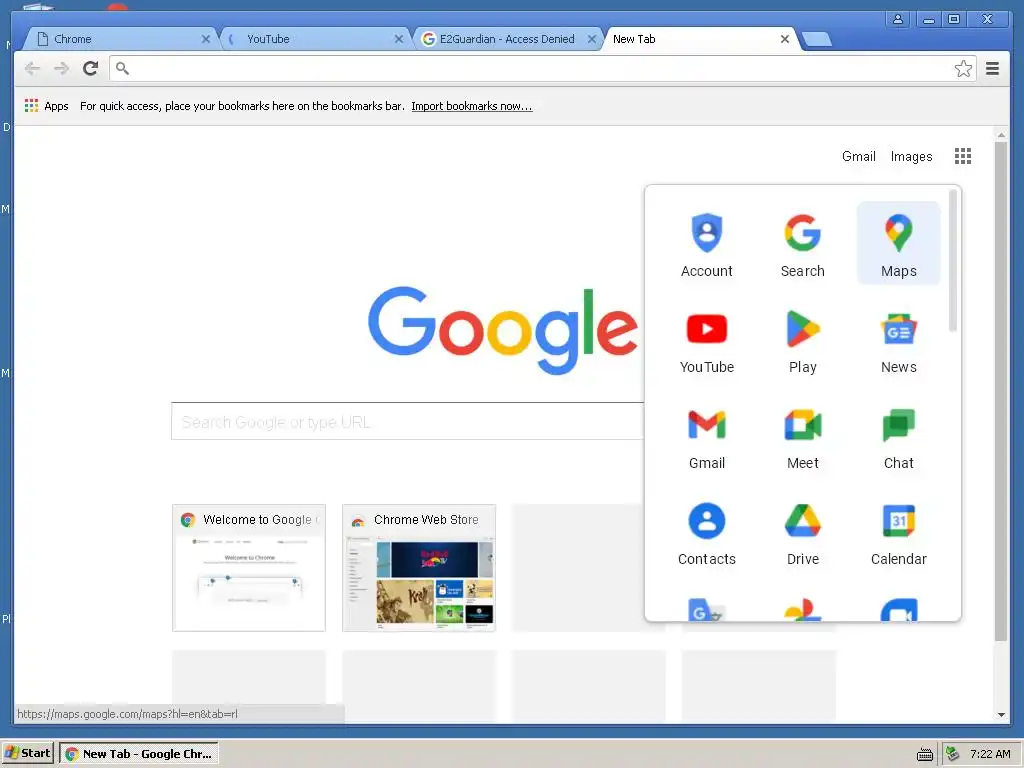Open Google Calendar app icon

point(899,532)
